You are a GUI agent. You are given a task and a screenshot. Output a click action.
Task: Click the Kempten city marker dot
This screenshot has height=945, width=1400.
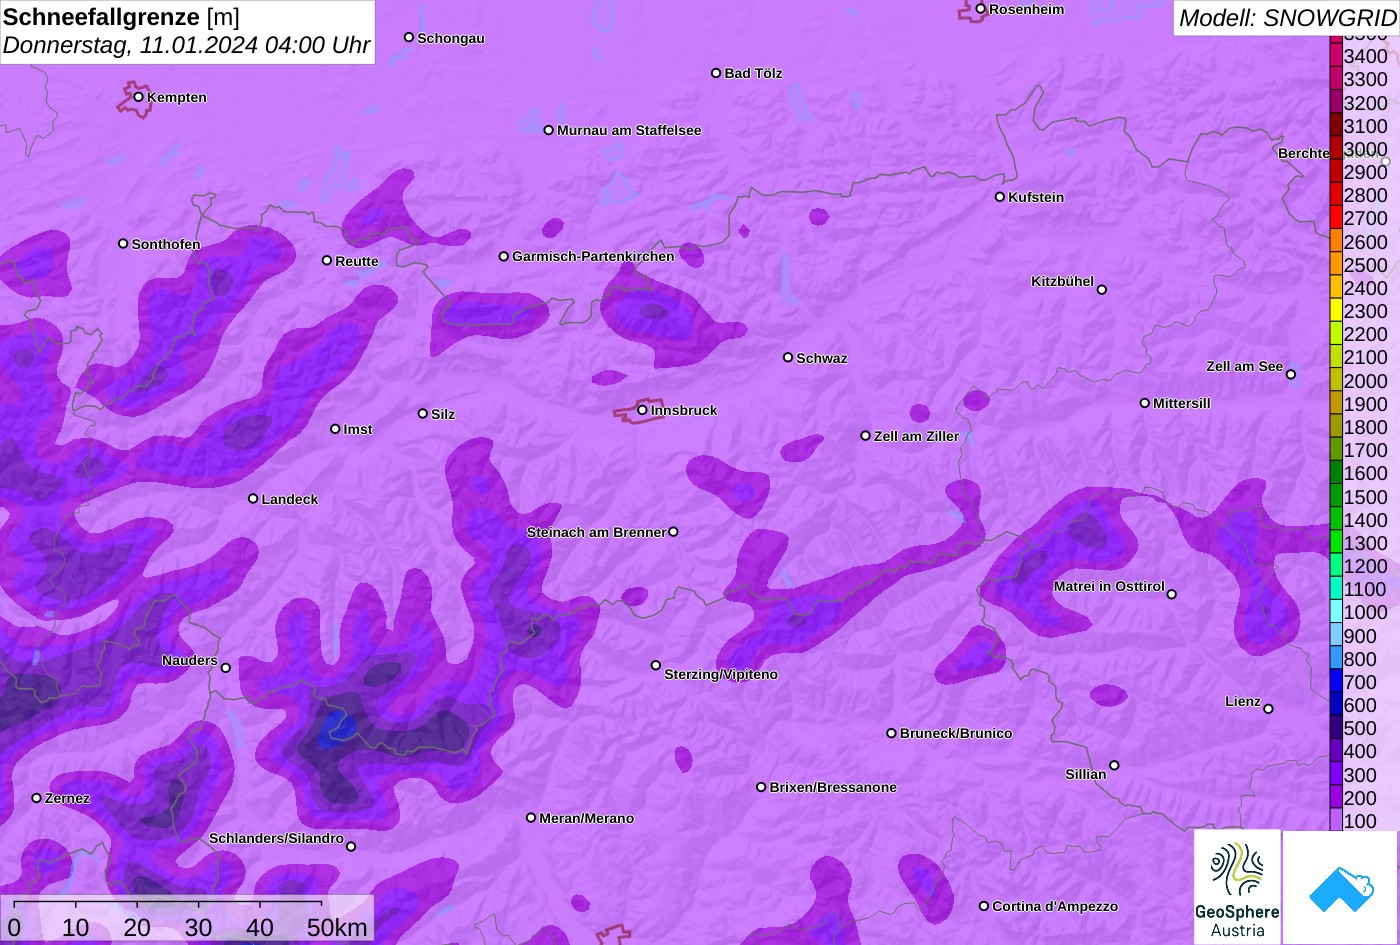click(x=139, y=97)
